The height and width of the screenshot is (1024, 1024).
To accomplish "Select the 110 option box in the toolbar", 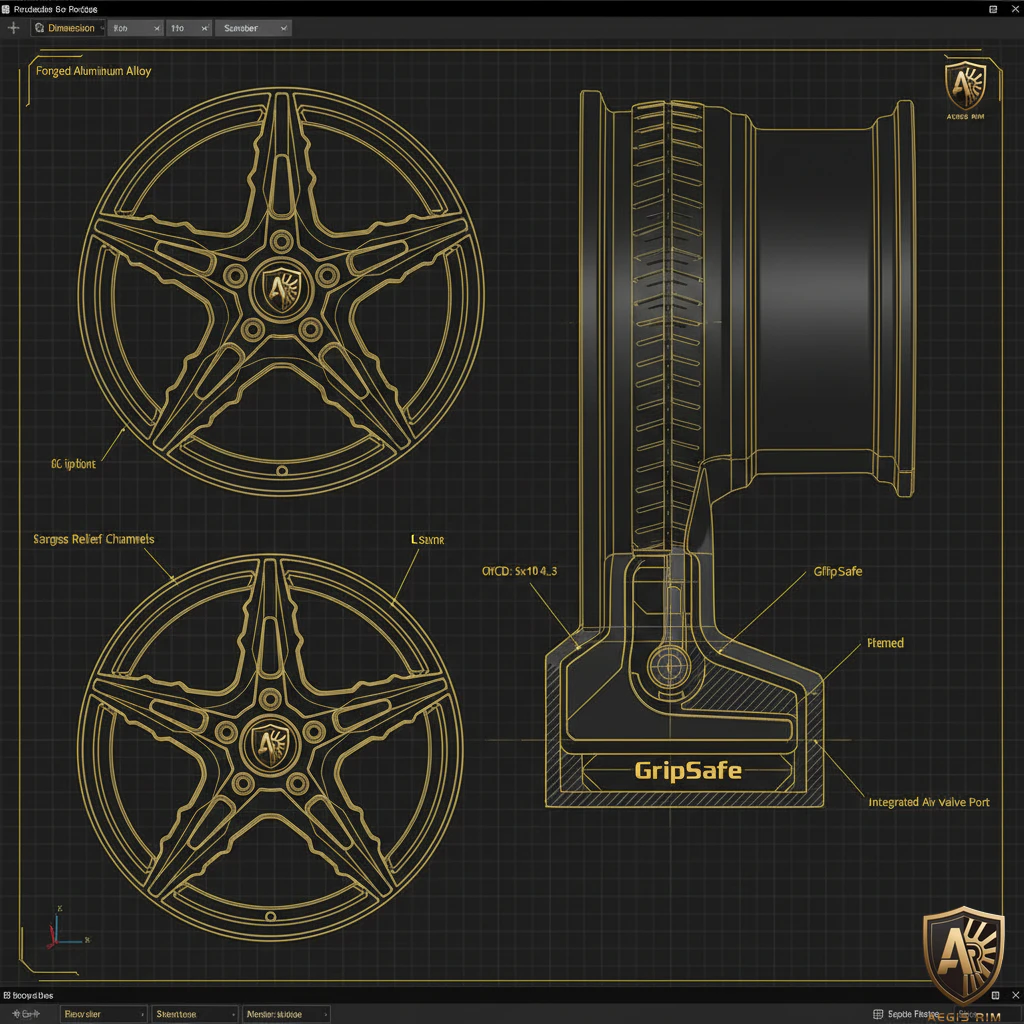I will [x=177, y=27].
